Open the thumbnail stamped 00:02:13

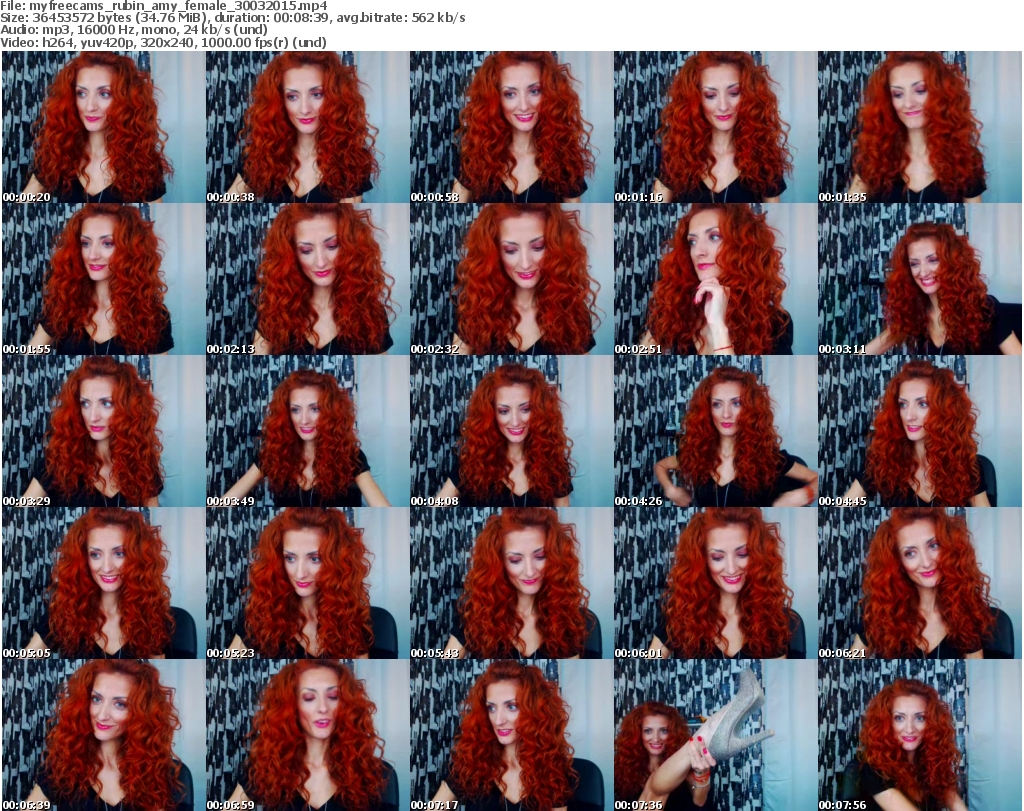click(308, 279)
